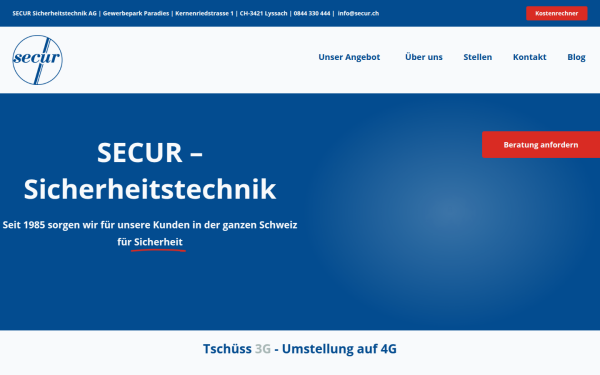Go to the Über uns menu item
Image resolution: width=600 pixels, height=375 pixels.
click(424, 57)
